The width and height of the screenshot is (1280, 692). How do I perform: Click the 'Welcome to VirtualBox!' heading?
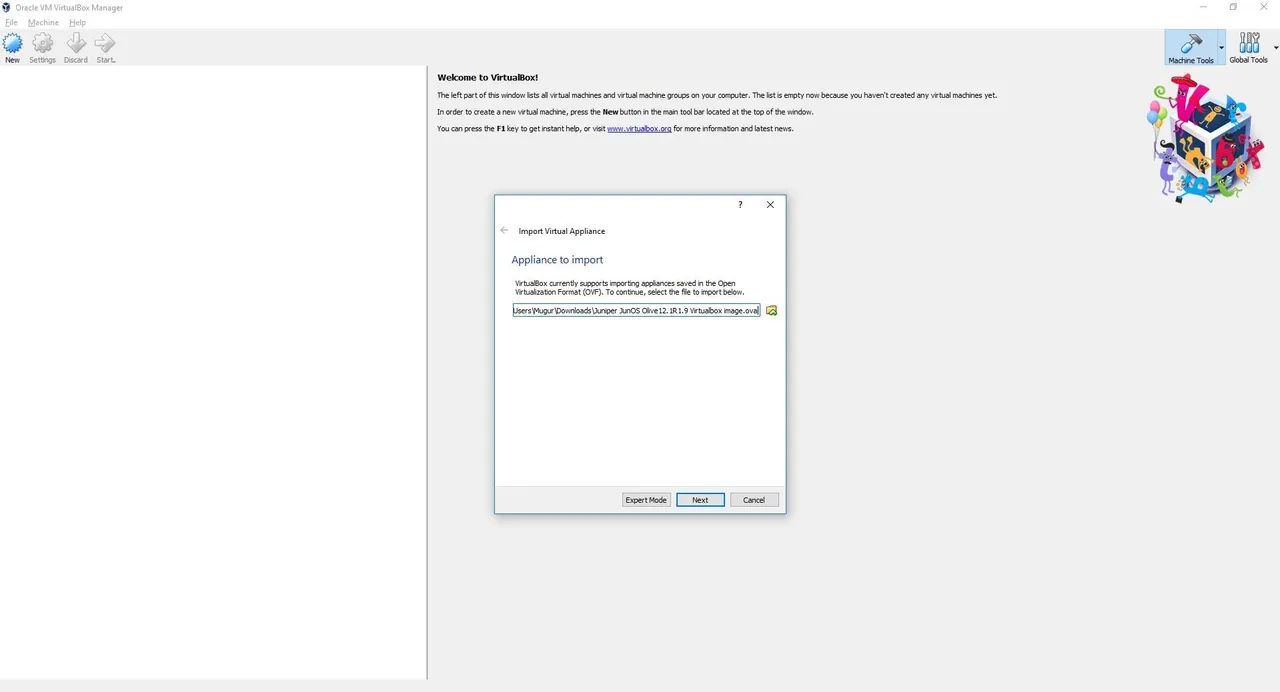[x=488, y=78]
